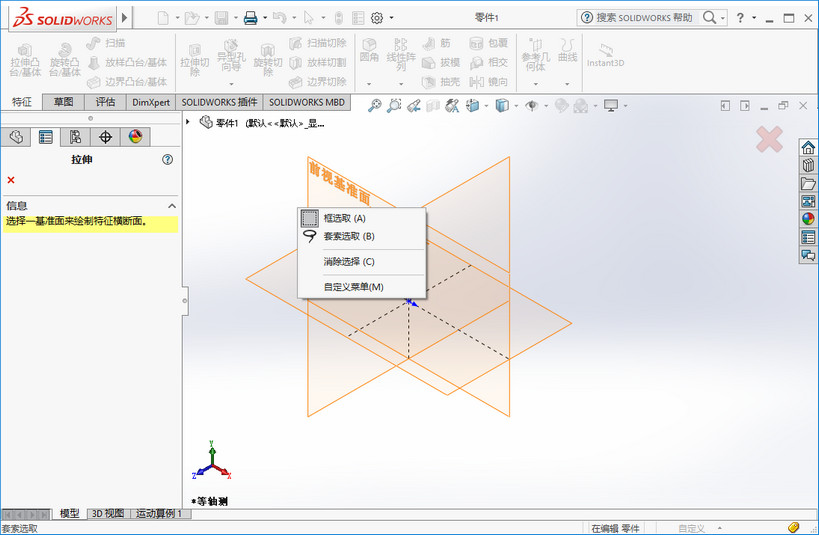Image resolution: width=819 pixels, height=535 pixels.
Task: Open the FeatureManager design tree tab
Action: (x=15, y=137)
